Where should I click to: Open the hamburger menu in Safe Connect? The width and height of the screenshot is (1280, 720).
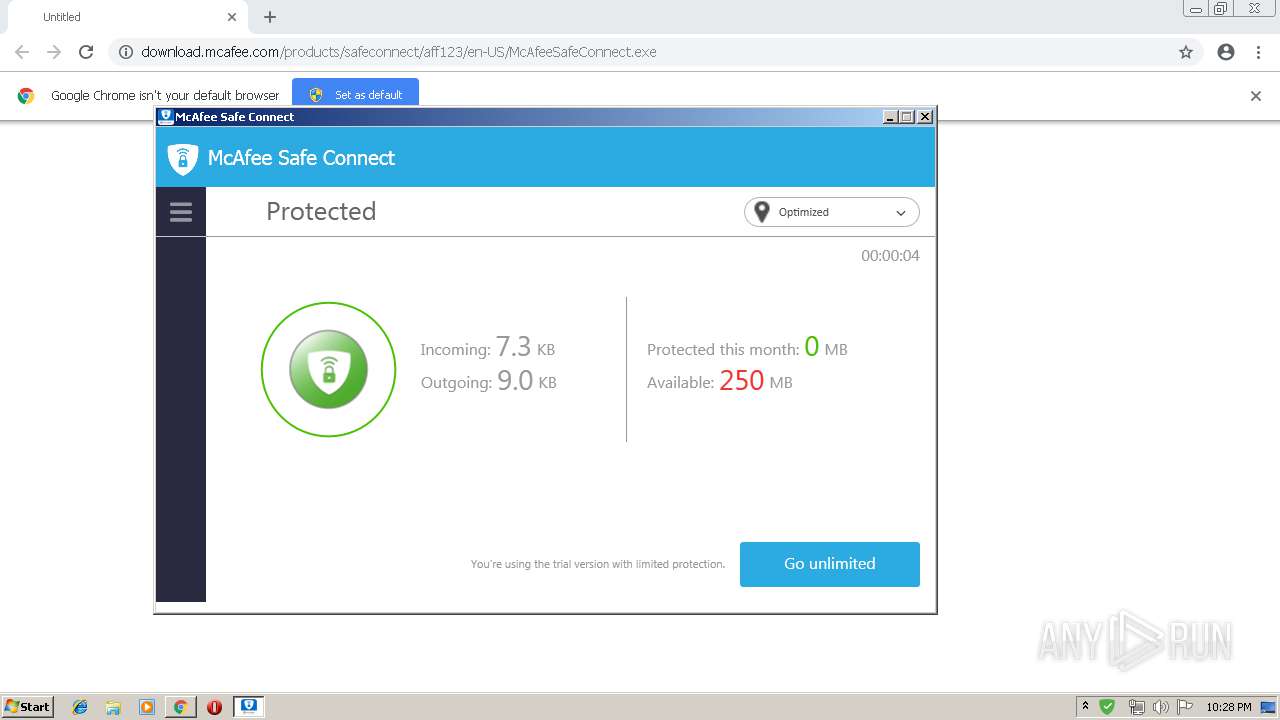pyautogui.click(x=181, y=212)
